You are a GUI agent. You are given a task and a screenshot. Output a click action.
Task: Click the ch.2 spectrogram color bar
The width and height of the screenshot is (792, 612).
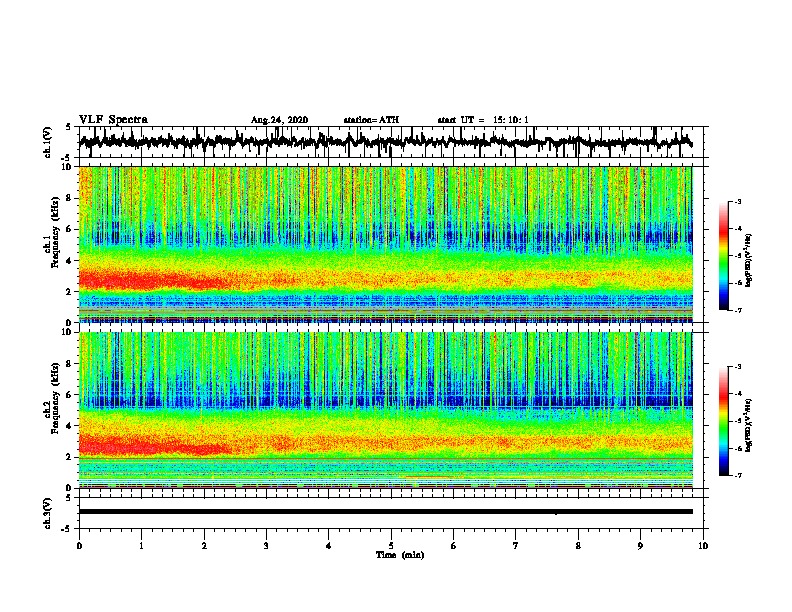(x=723, y=421)
